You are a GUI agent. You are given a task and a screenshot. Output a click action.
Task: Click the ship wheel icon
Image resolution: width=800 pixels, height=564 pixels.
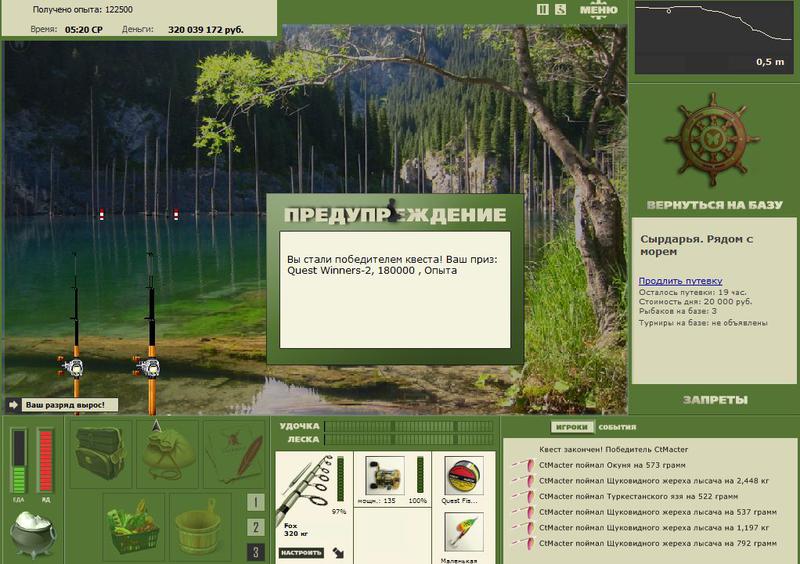pos(712,139)
